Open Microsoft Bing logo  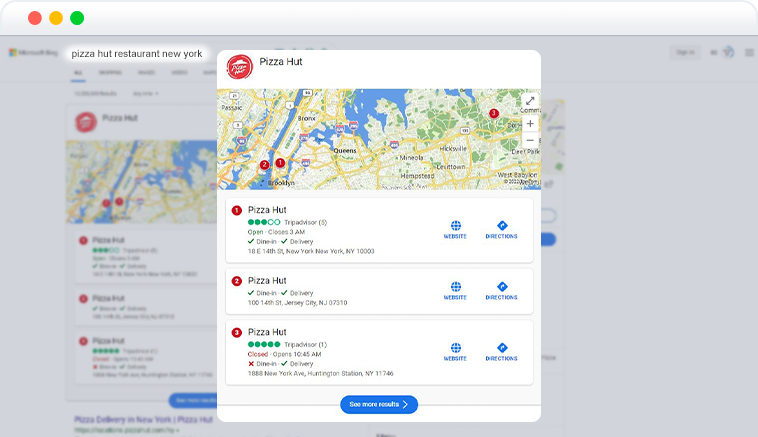[33, 52]
